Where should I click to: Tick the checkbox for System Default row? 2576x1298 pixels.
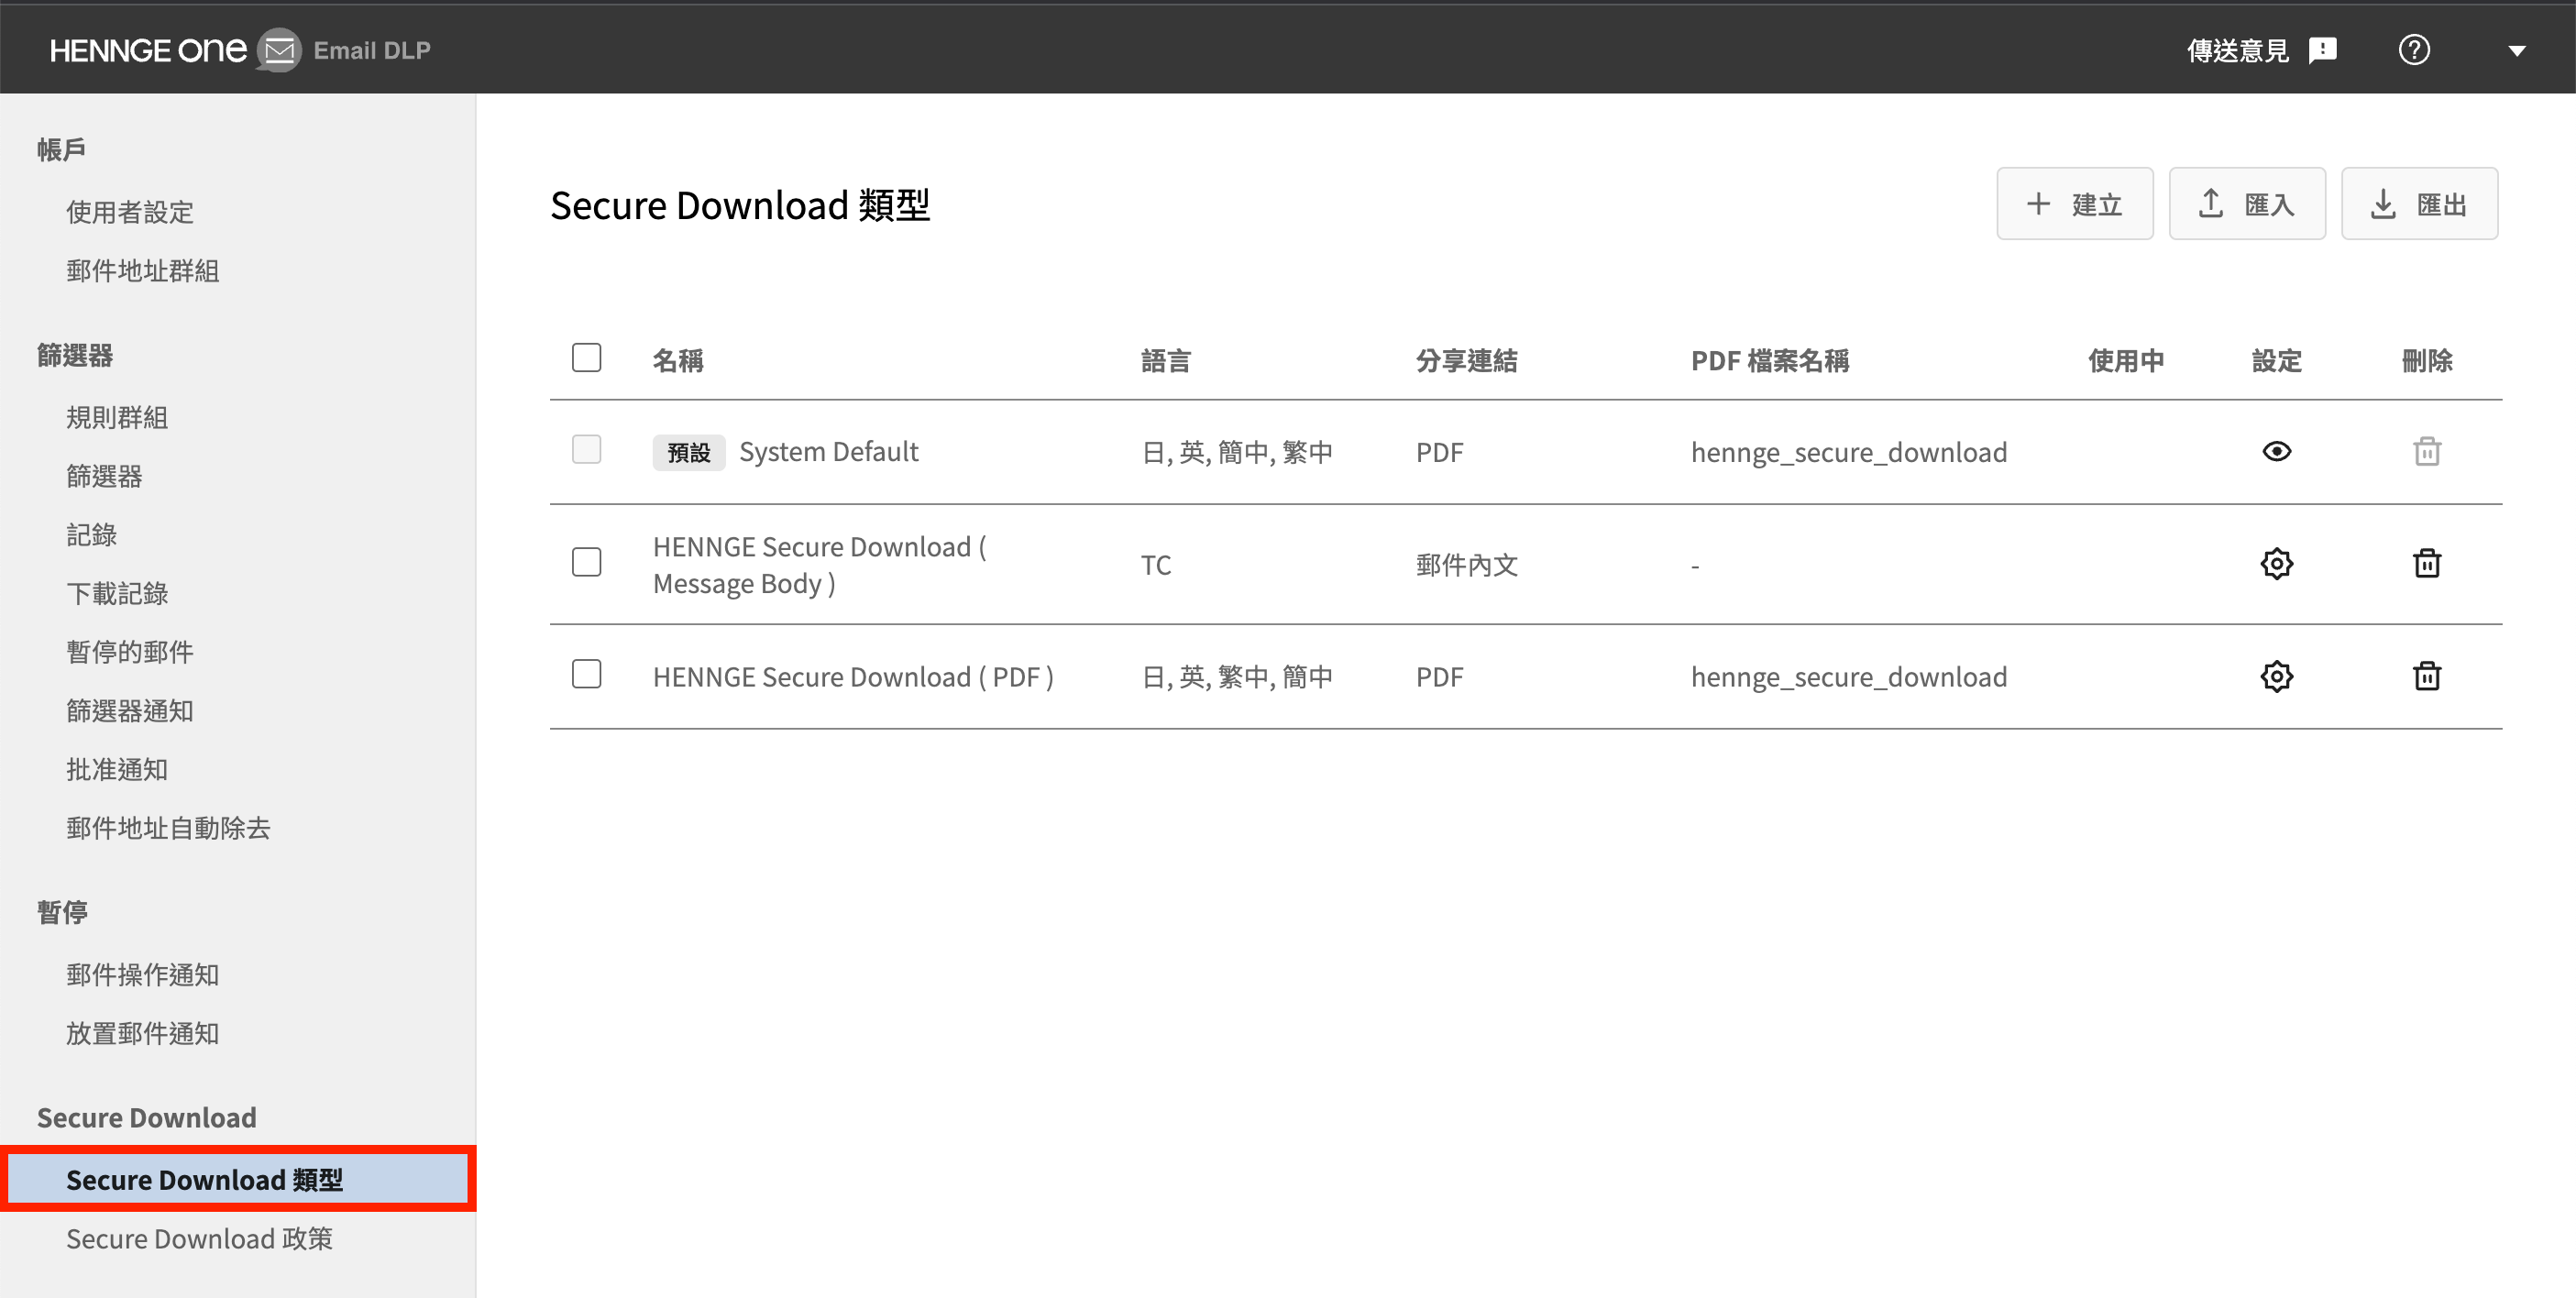coord(587,450)
